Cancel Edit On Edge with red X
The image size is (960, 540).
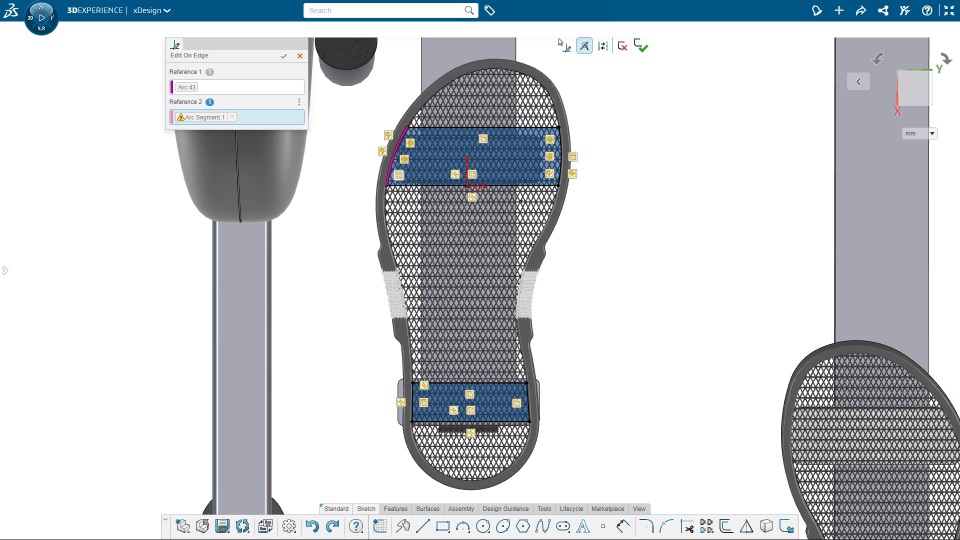point(300,56)
